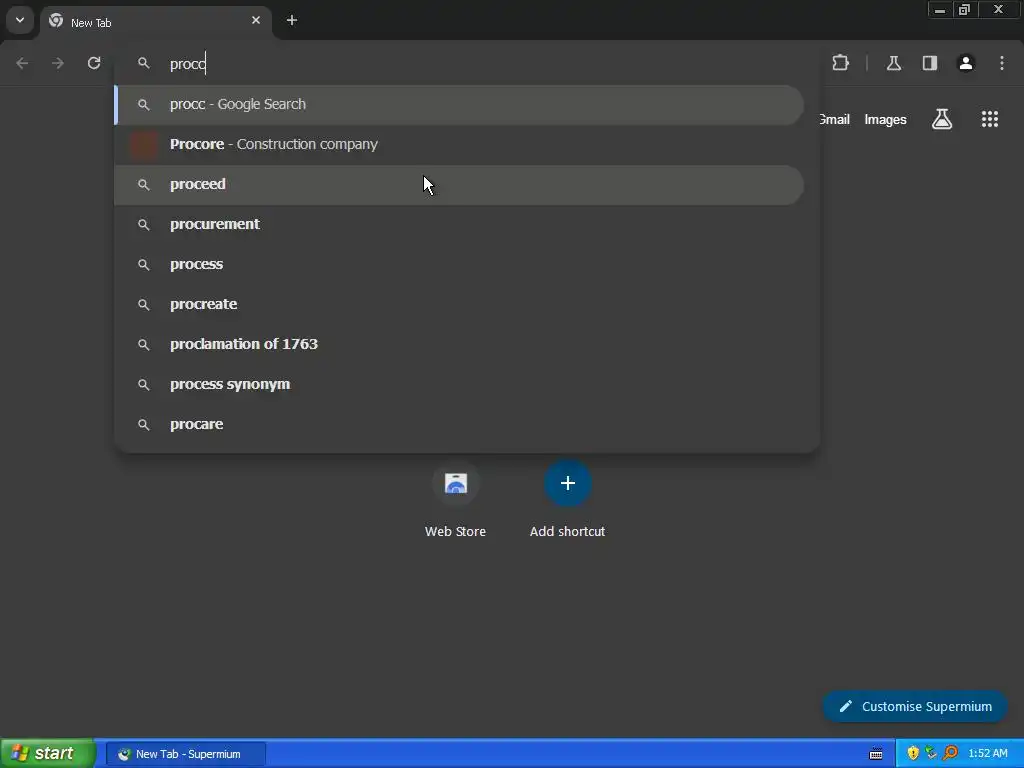
Task: Click the on-screen keyboard tray icon
Action: point(876,754)
